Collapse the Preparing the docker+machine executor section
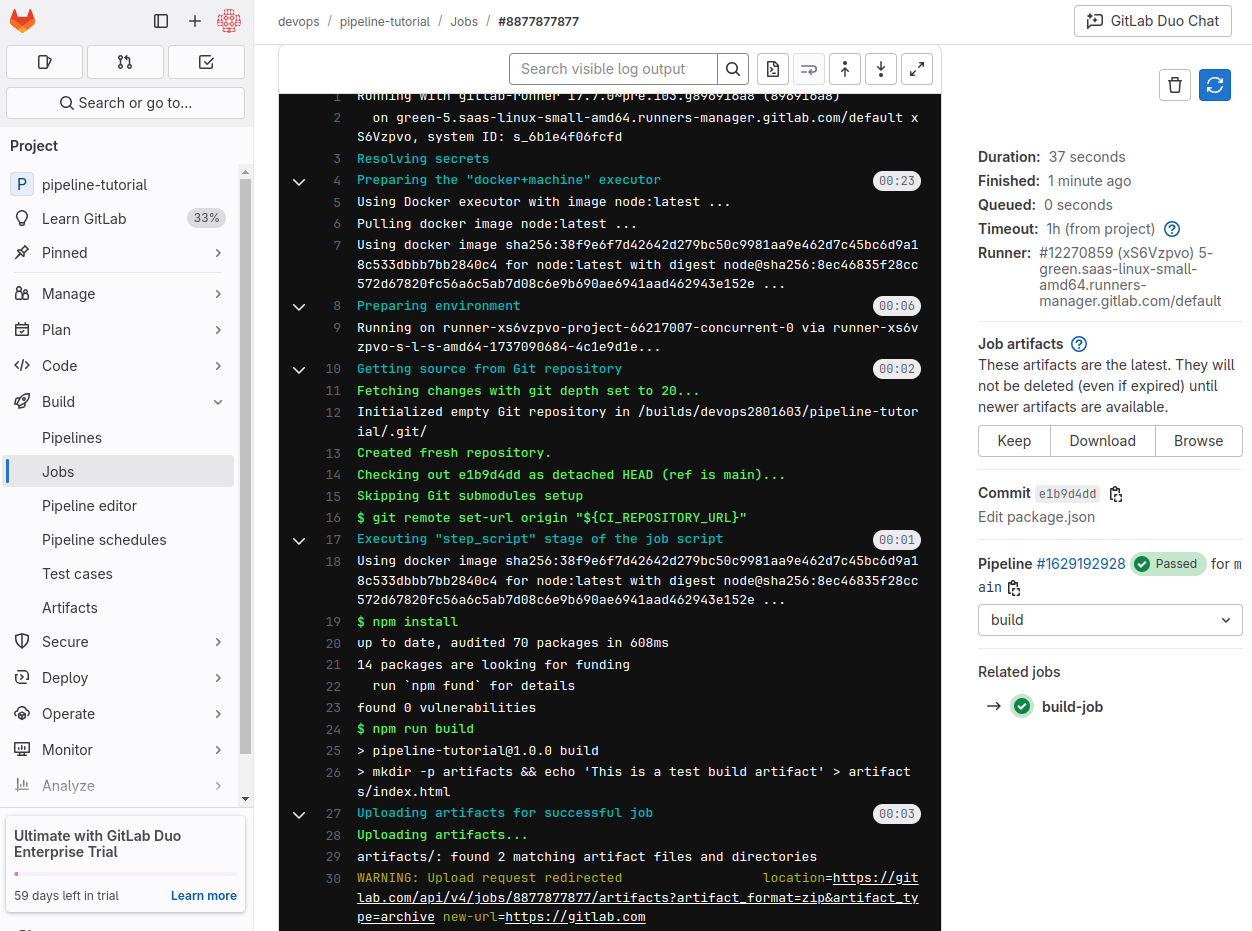Image resolution: width=1252 pixels, height=931 pixels. point(298,181)
